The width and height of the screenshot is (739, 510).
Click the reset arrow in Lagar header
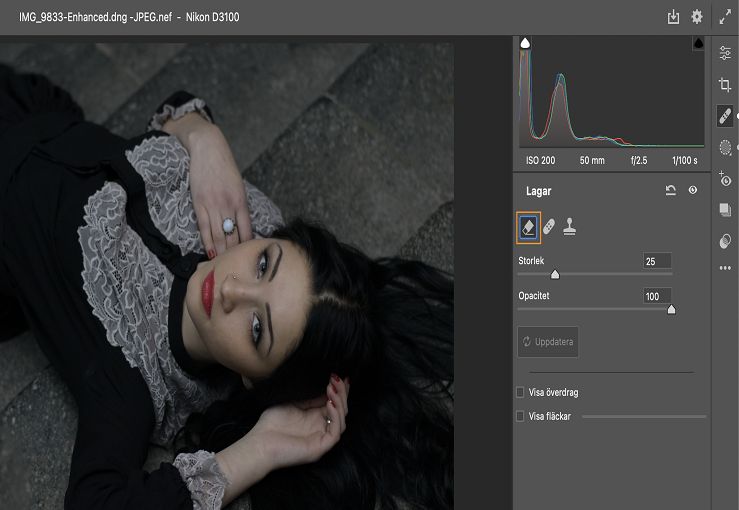[x=670, y=190]
